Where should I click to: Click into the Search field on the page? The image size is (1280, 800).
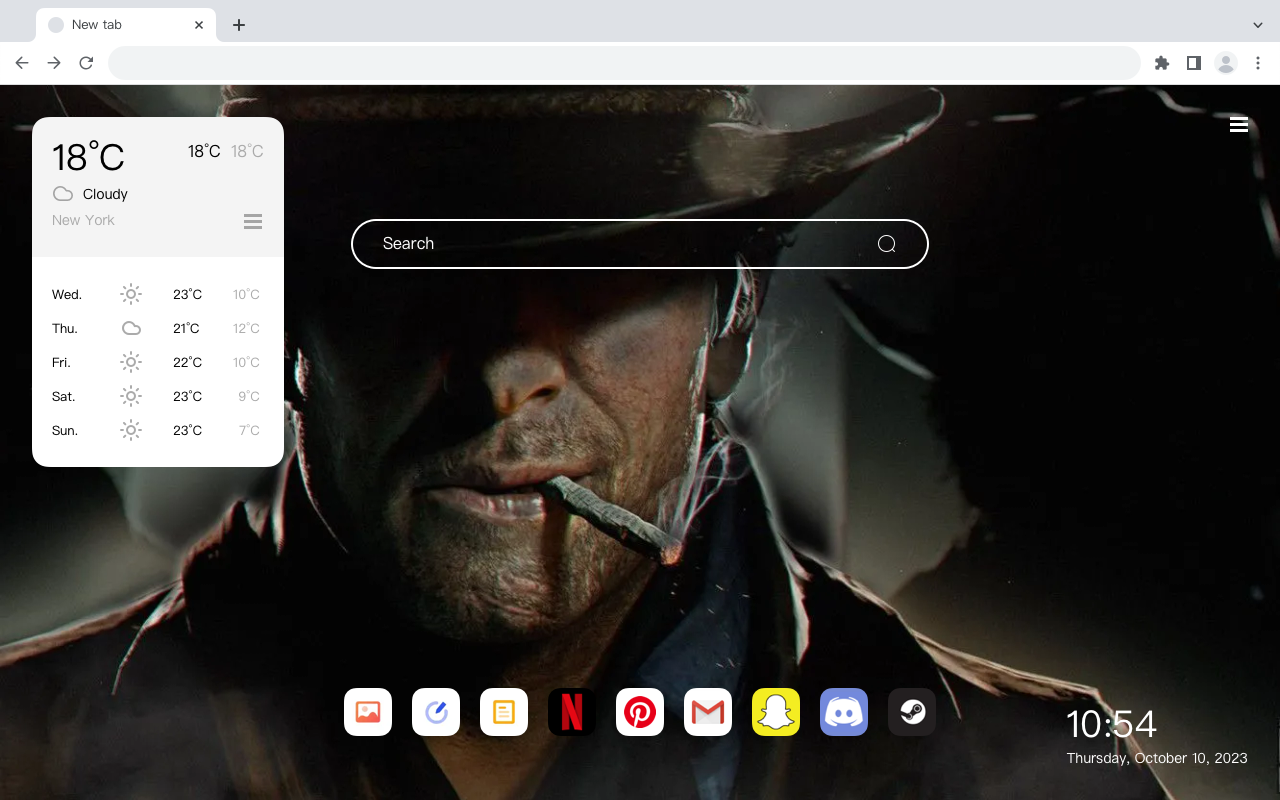(640, 244)
